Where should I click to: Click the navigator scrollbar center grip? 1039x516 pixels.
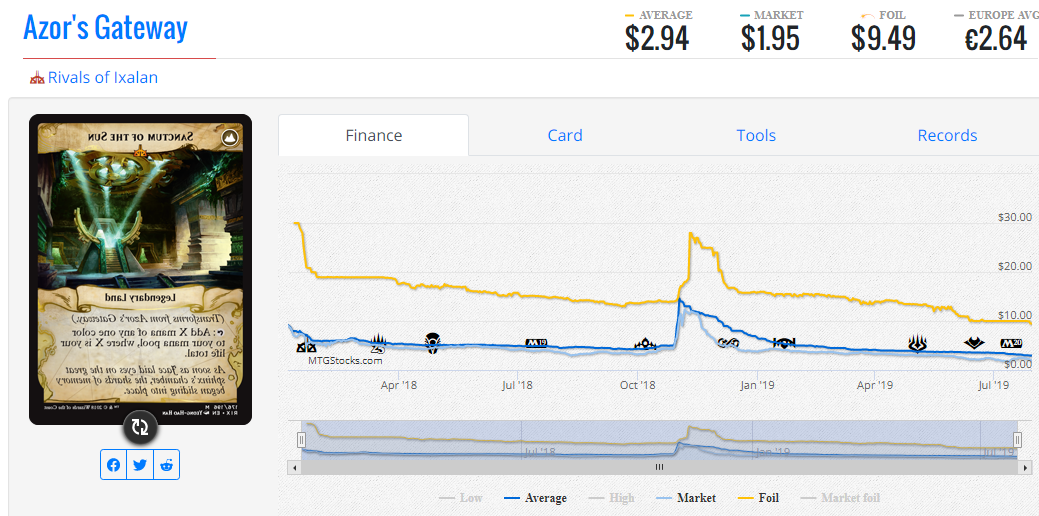[659, 467]
